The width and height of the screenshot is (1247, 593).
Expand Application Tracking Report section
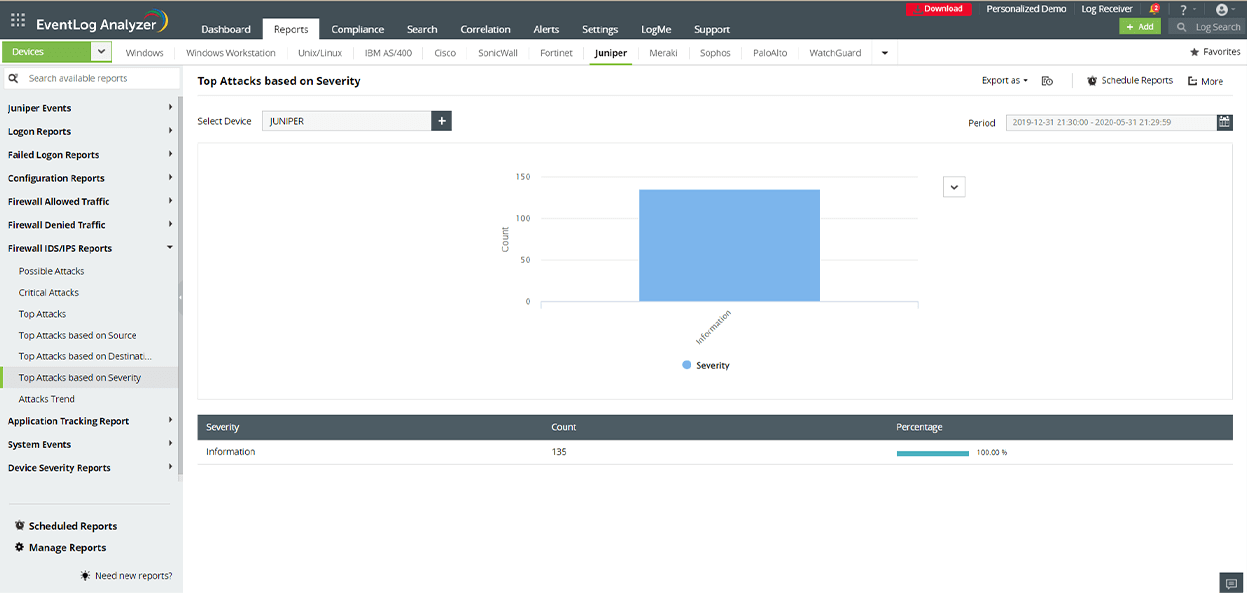click(90, 421)
